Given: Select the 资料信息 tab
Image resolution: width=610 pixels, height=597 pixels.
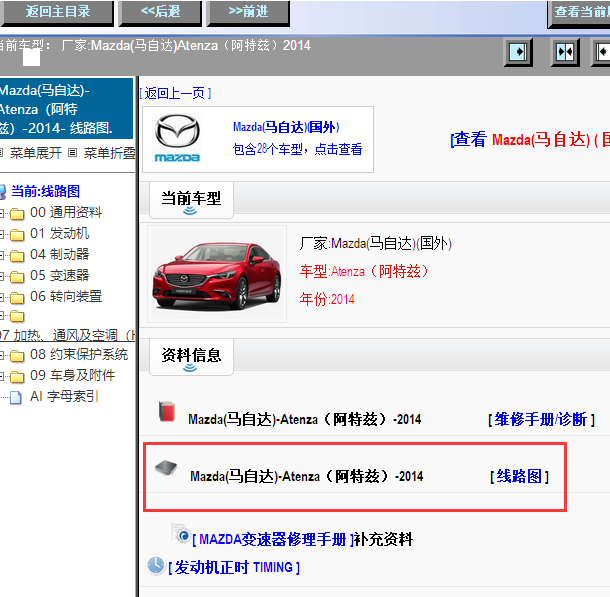Looking at the screenshot, I should pos(191,357).
